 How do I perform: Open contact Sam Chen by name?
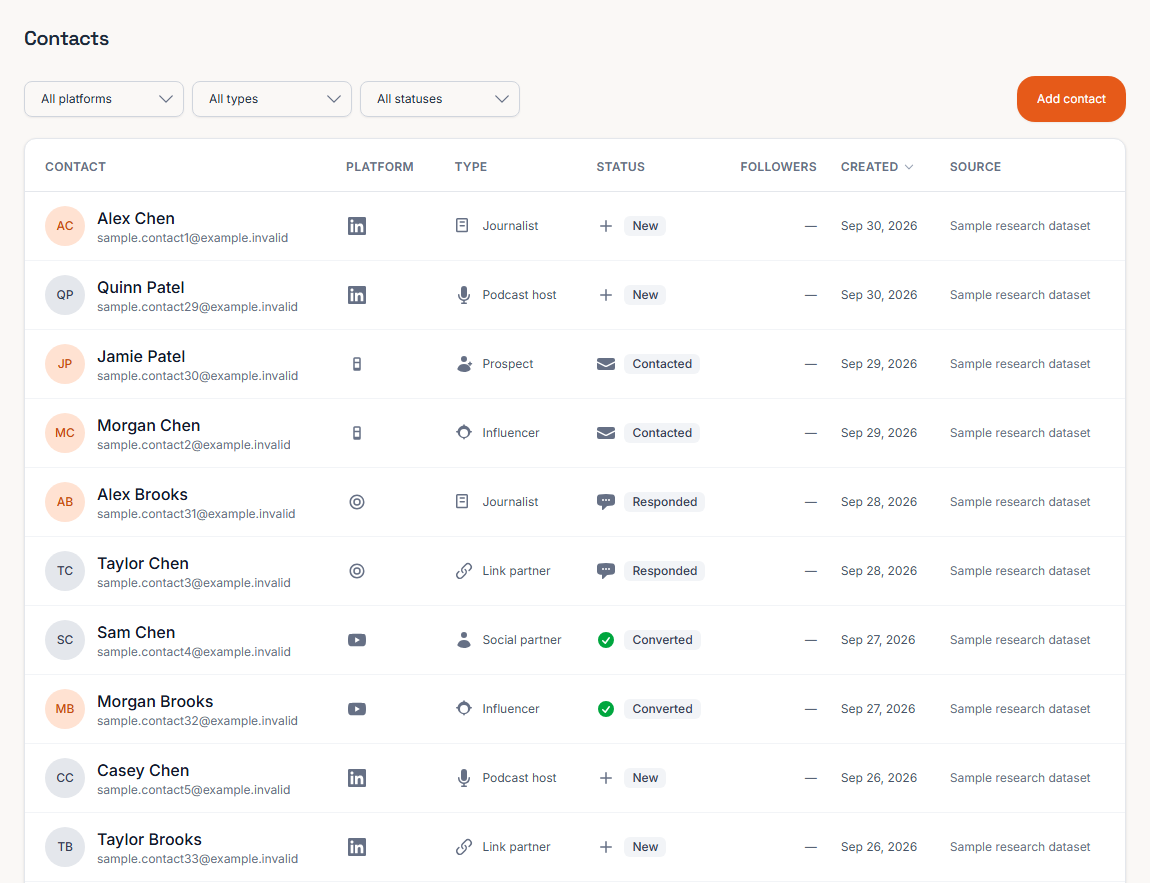(x=136, y=632)
